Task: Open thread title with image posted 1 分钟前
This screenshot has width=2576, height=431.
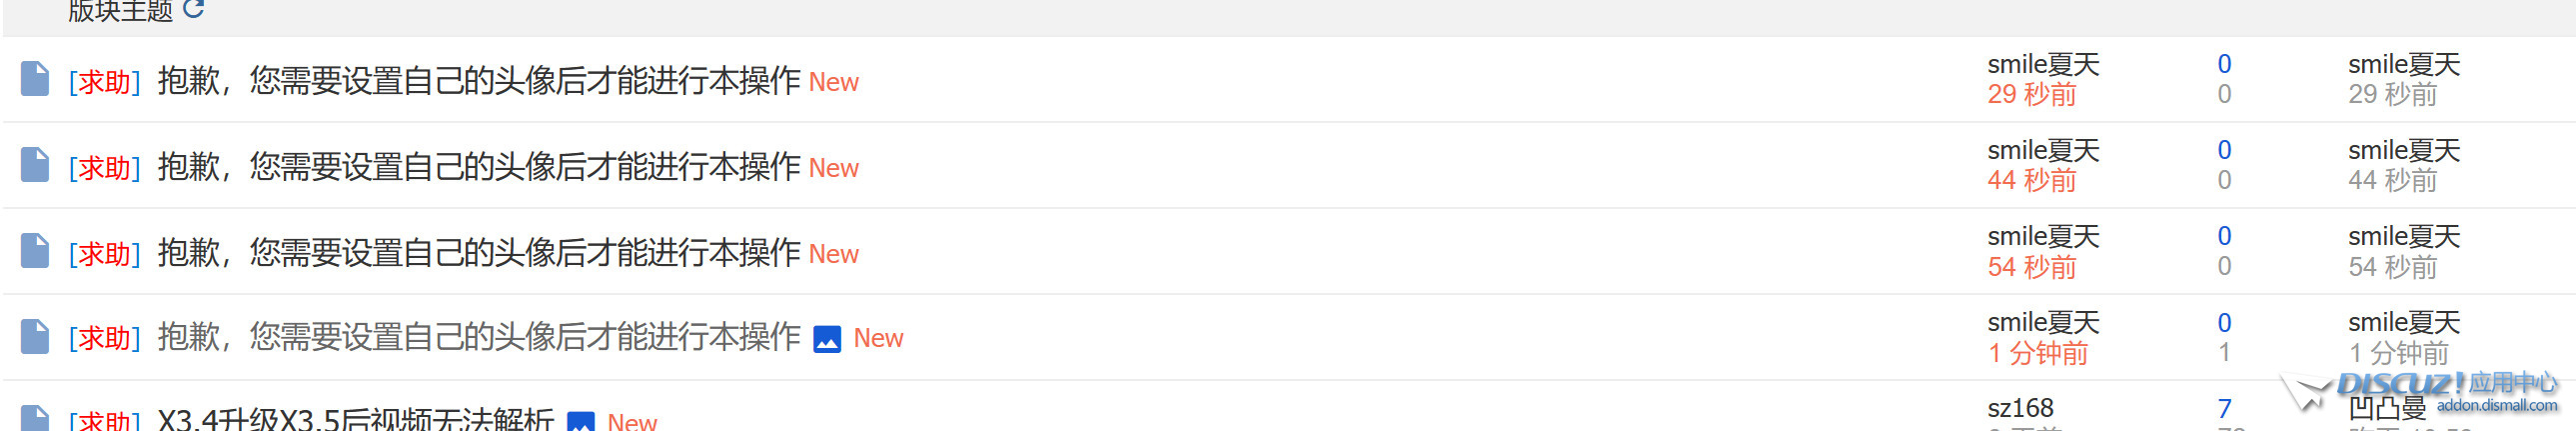Action: pos(479,338)
